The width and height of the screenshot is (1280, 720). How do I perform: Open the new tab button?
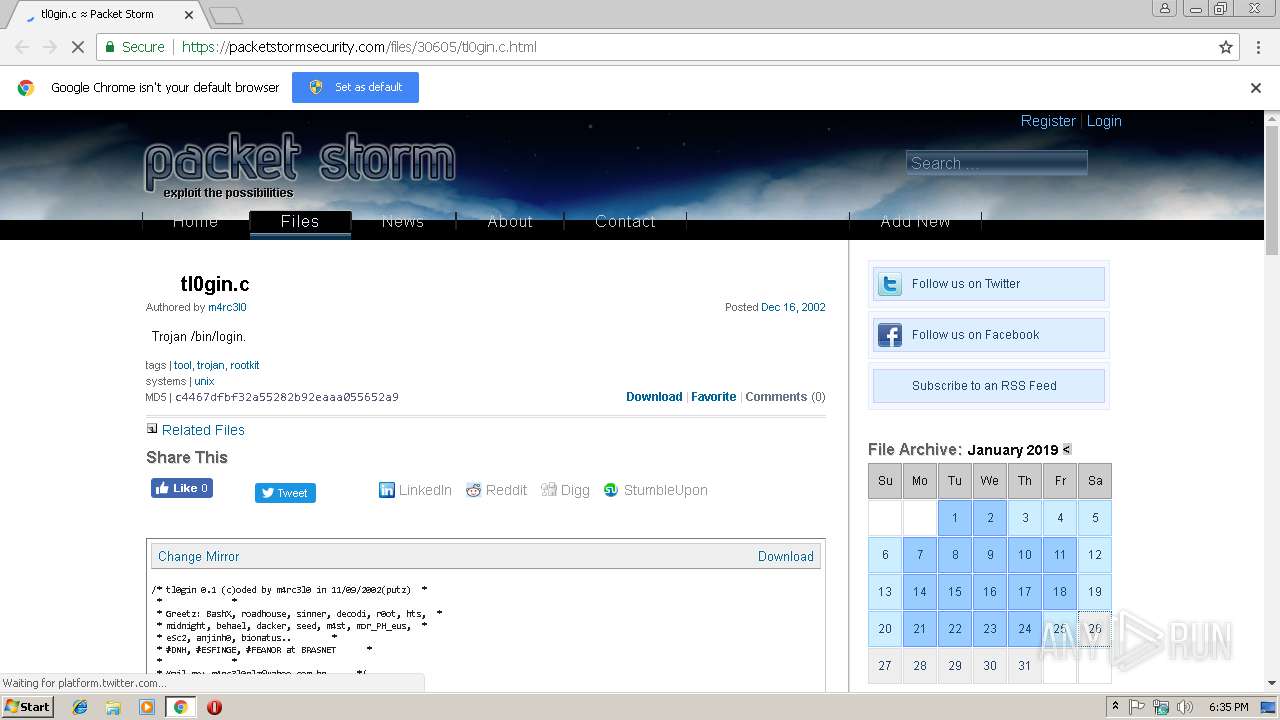click(226, 15)
